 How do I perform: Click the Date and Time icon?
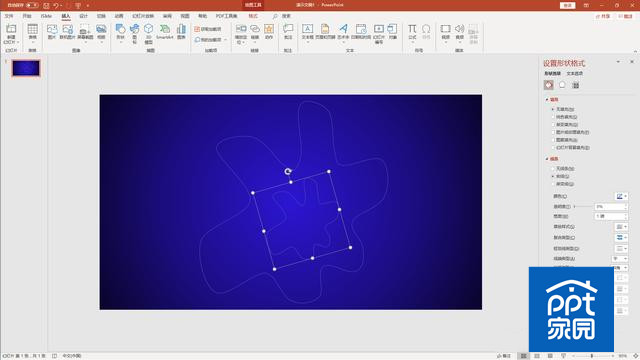[361, 29]
